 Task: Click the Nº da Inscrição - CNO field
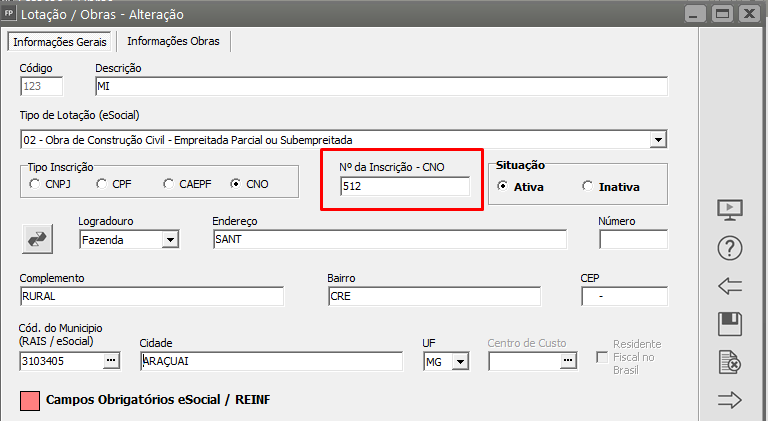click(x=405, y=186)
